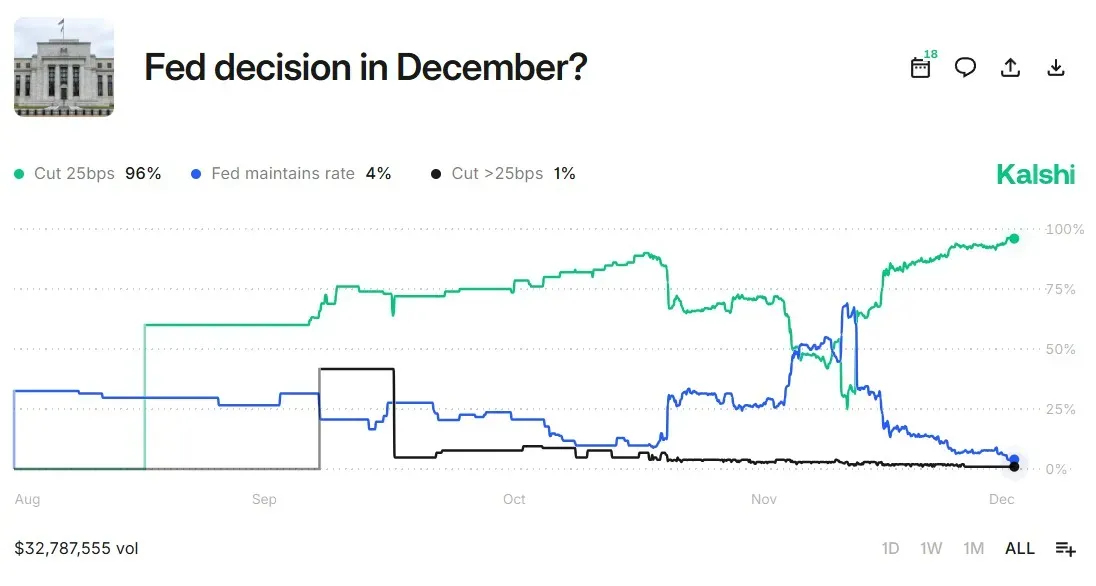Share this Fed decision market
Viewport: 1096px width, 586px height.
pyautogui.click(x=1010, y=67)
